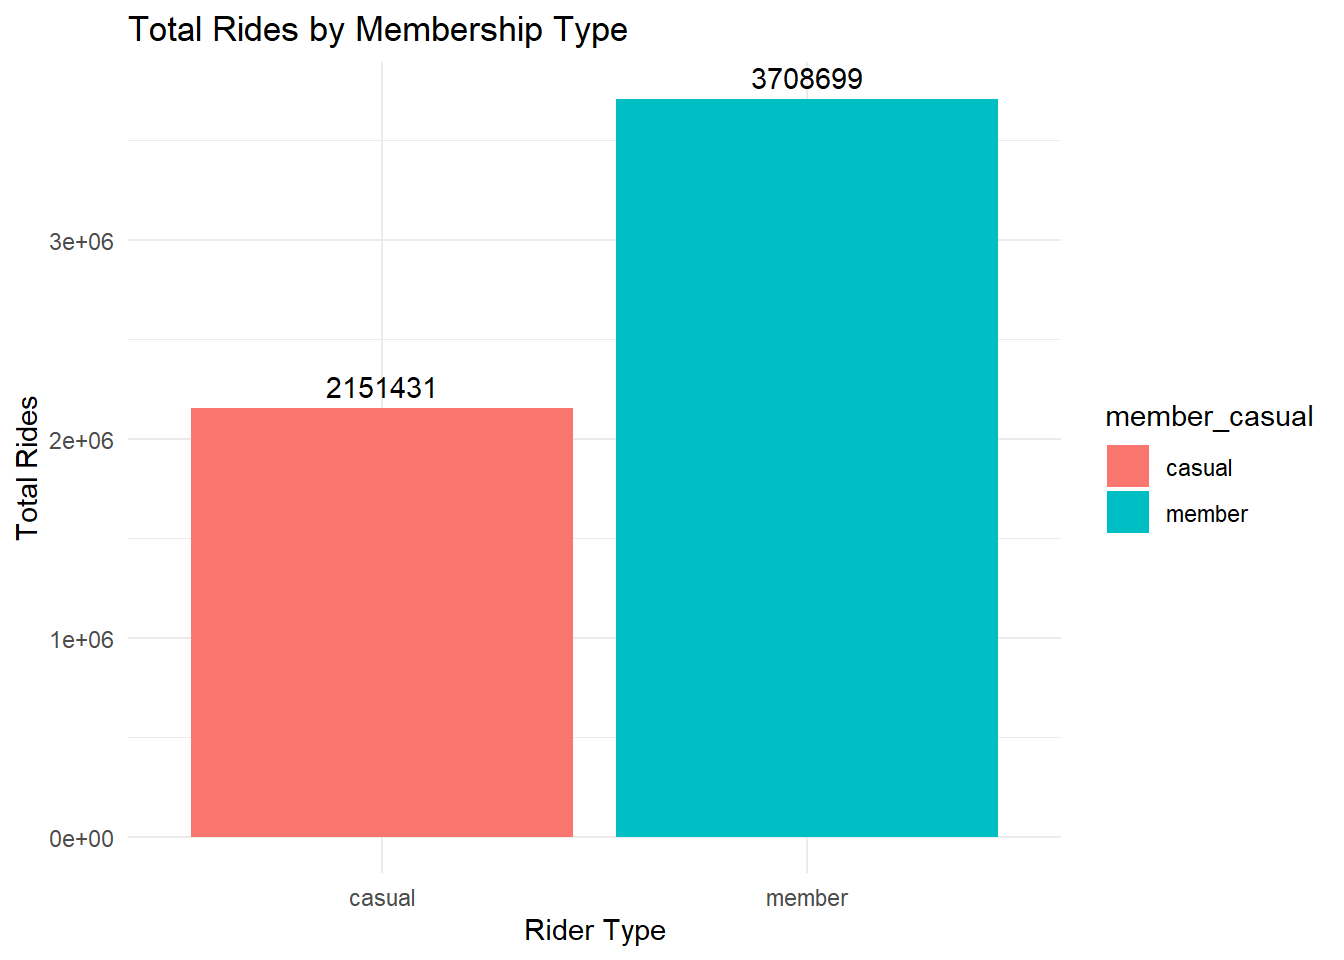
Task: Click the casual x-axis tick label
Action: click(x=381, y=898)
